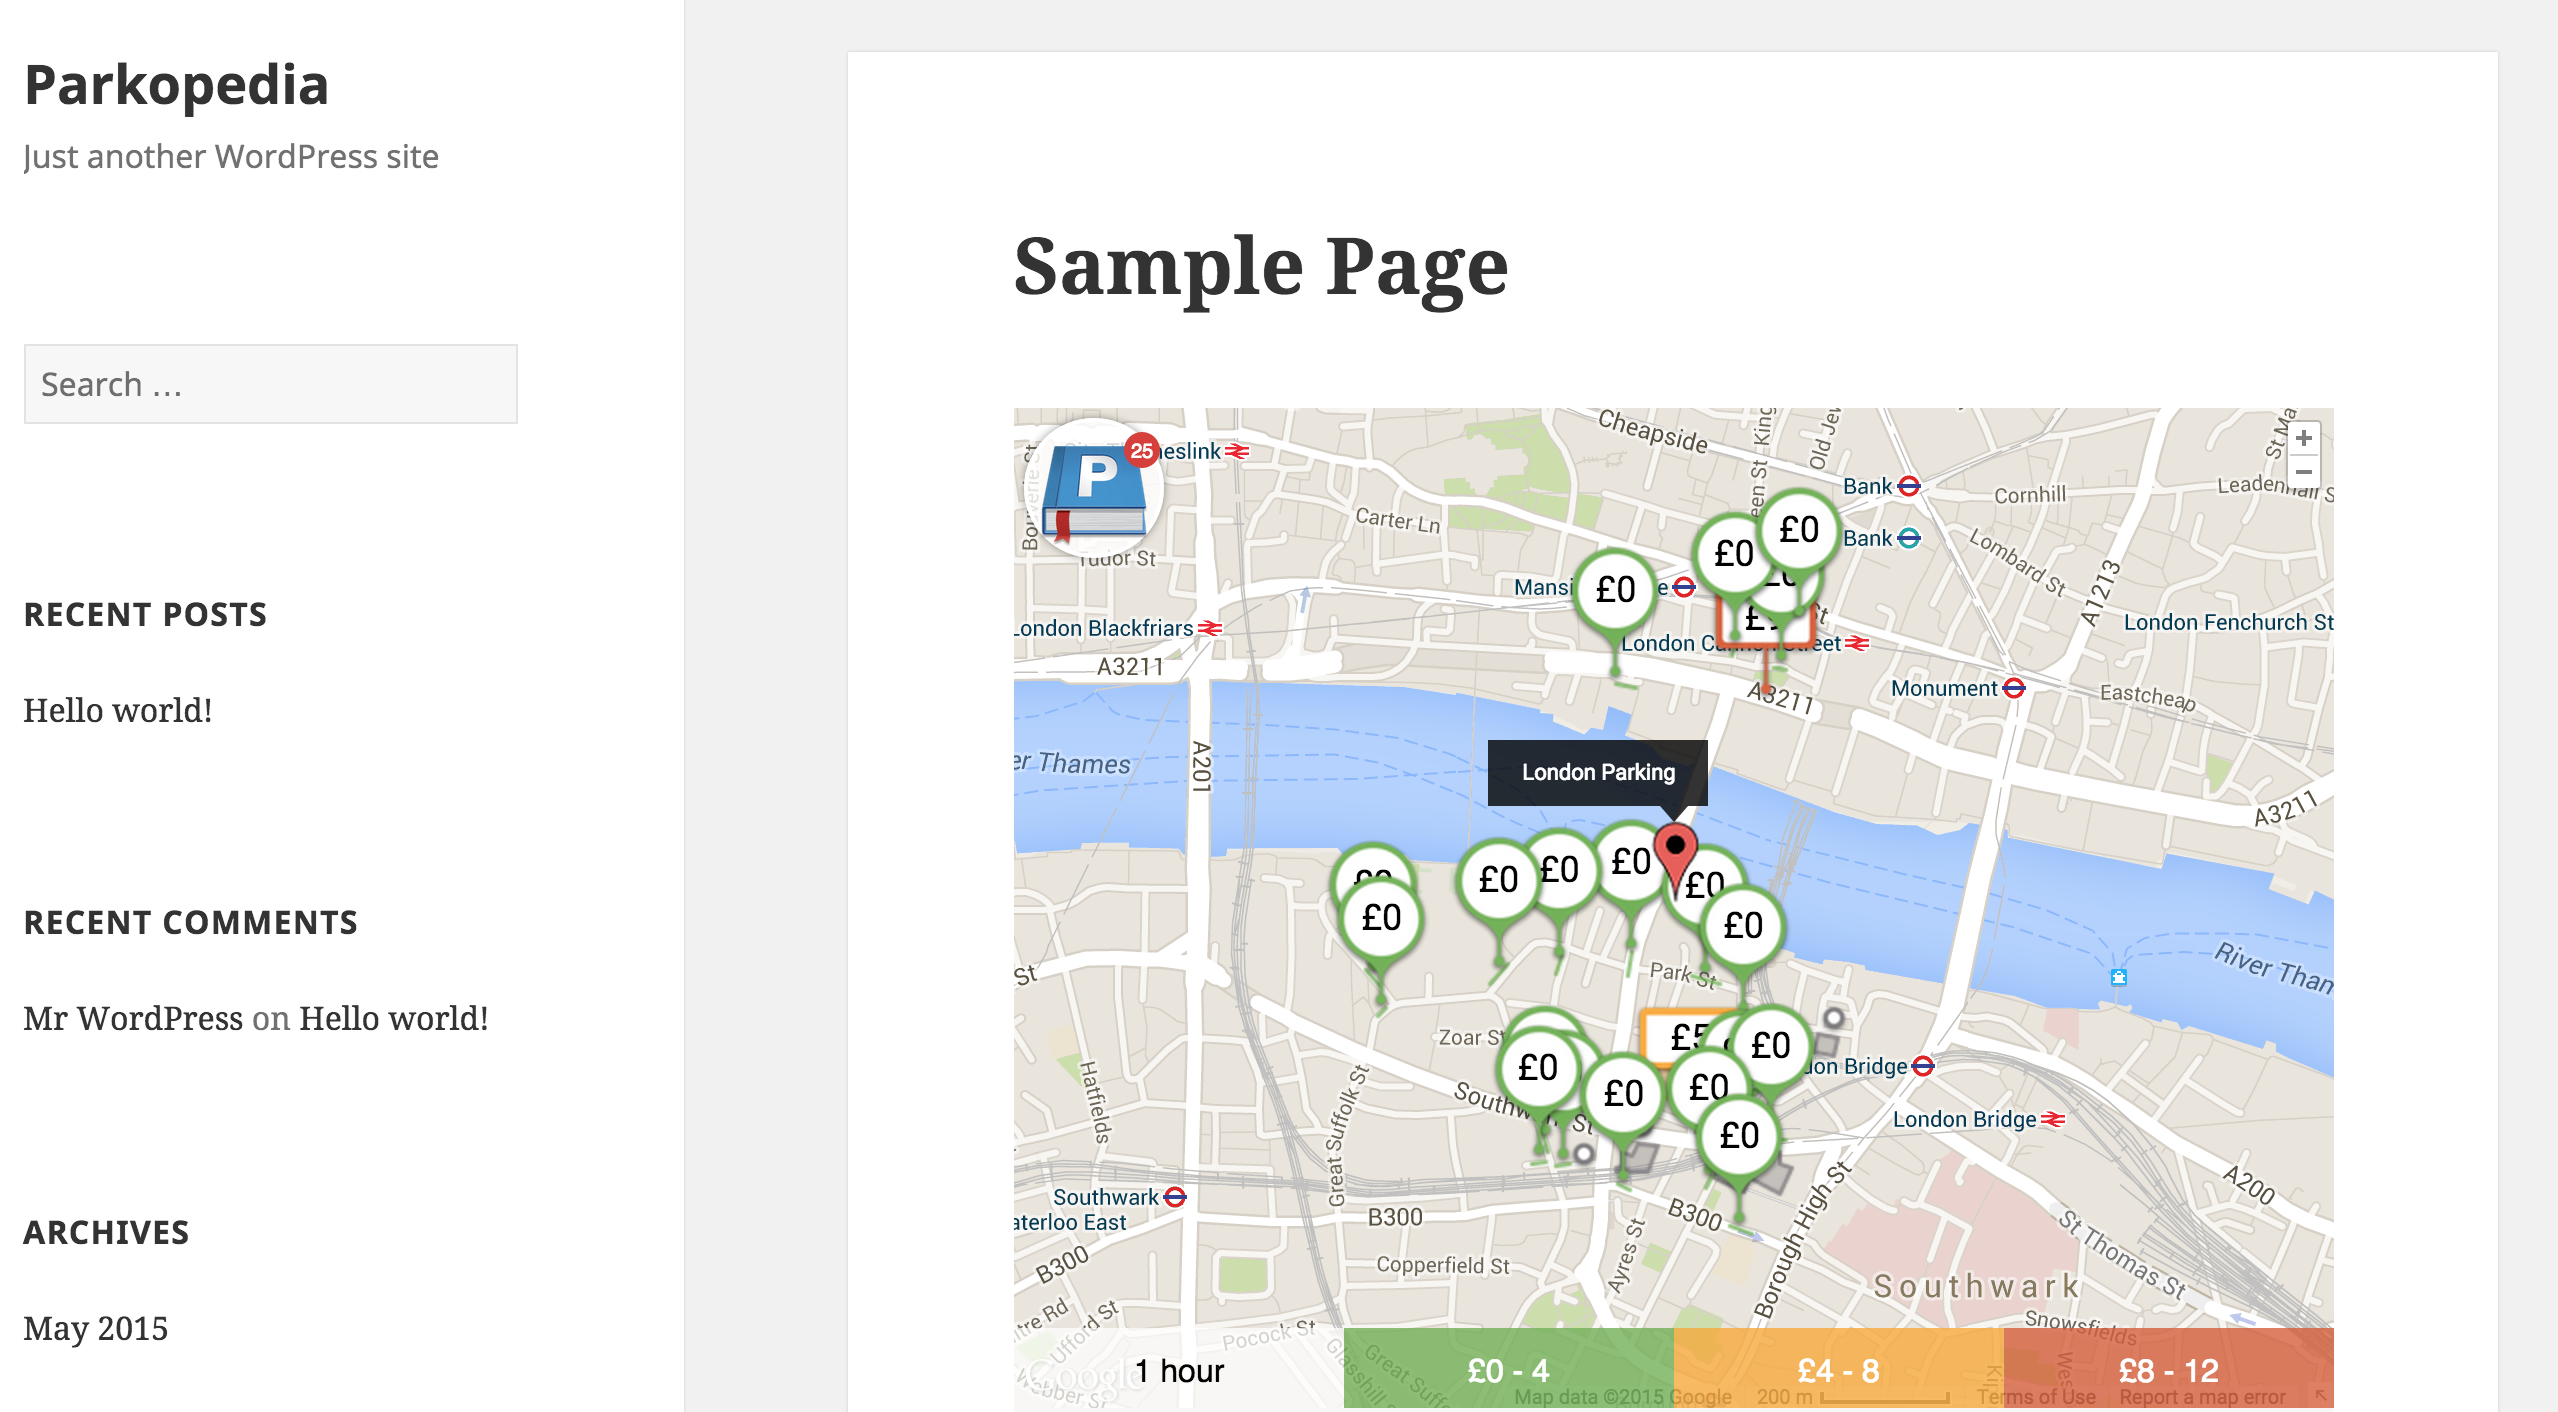Open the Parkopedia site title link
Screen dimensions: 2558x1412
tap(177, 85)
